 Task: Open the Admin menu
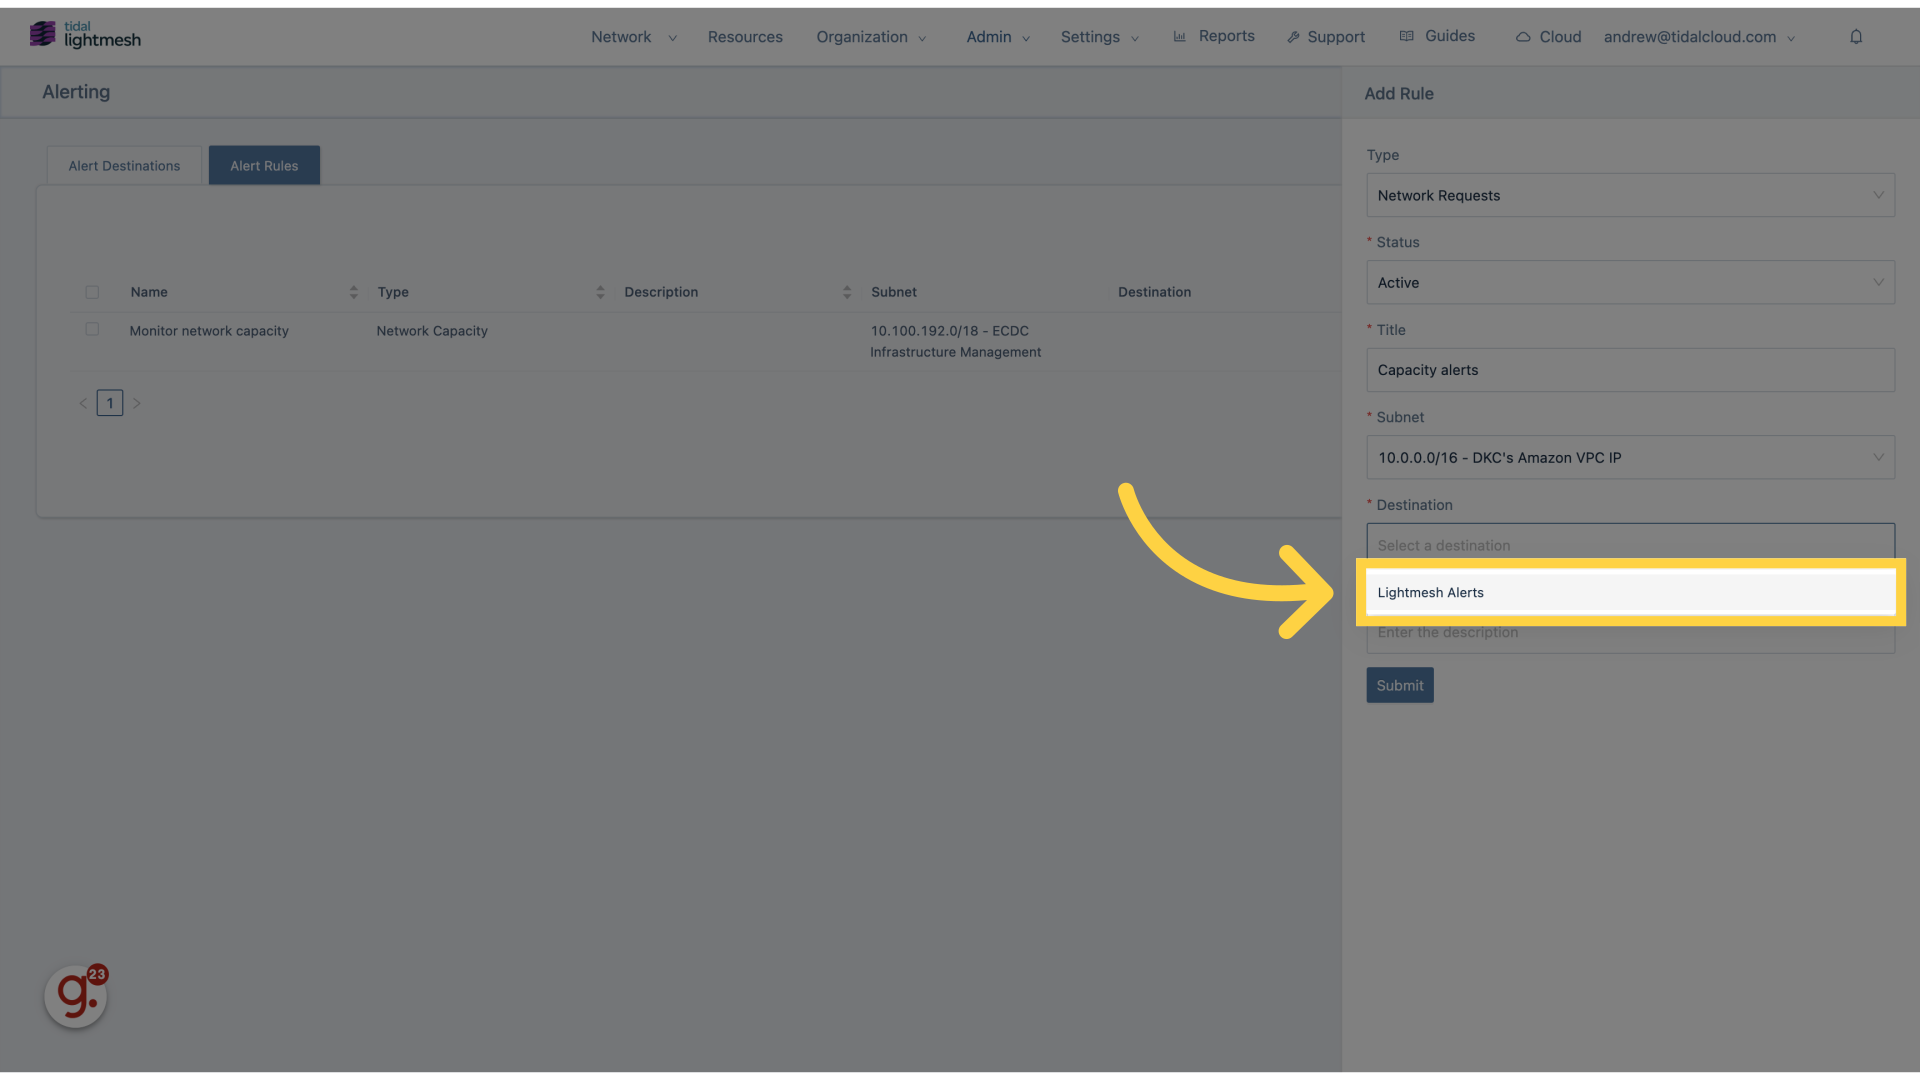click(x=987, y=36)
